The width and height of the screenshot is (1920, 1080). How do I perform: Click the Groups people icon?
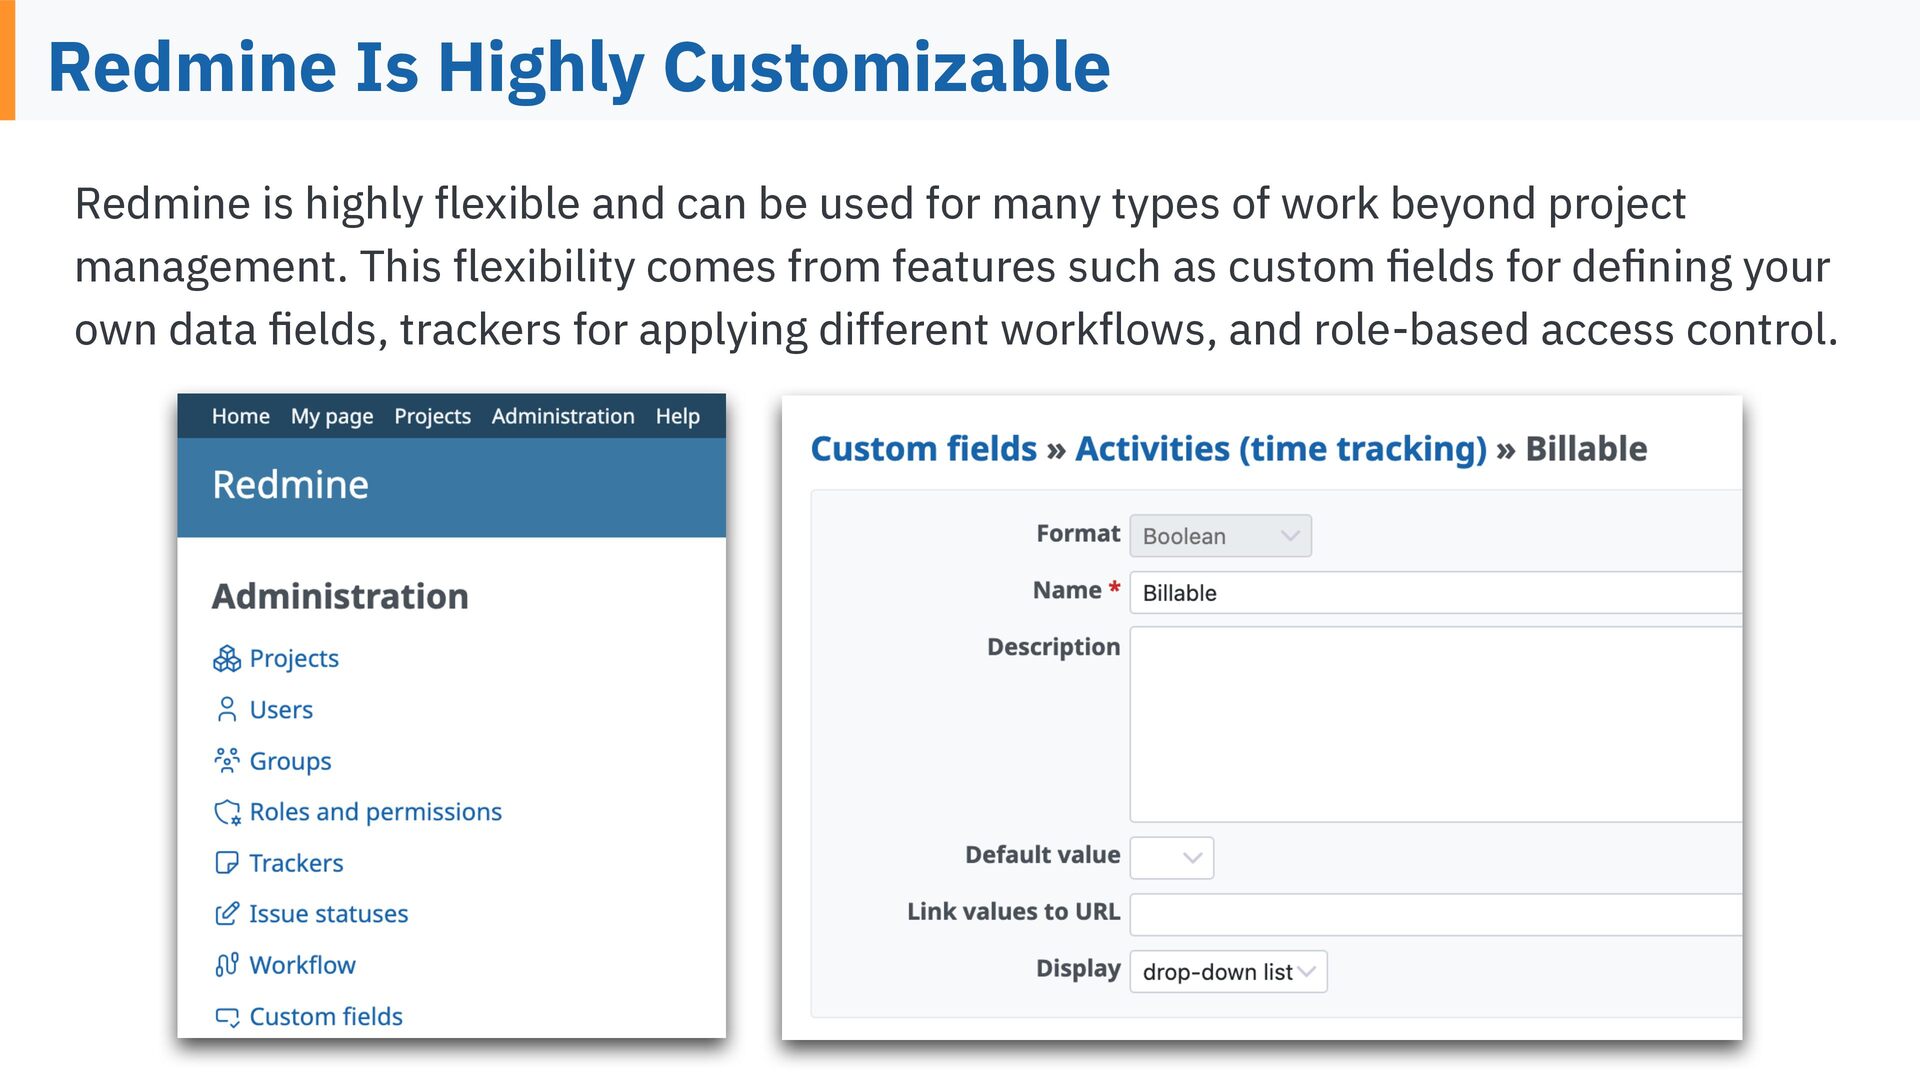click(x=227, y=760)
